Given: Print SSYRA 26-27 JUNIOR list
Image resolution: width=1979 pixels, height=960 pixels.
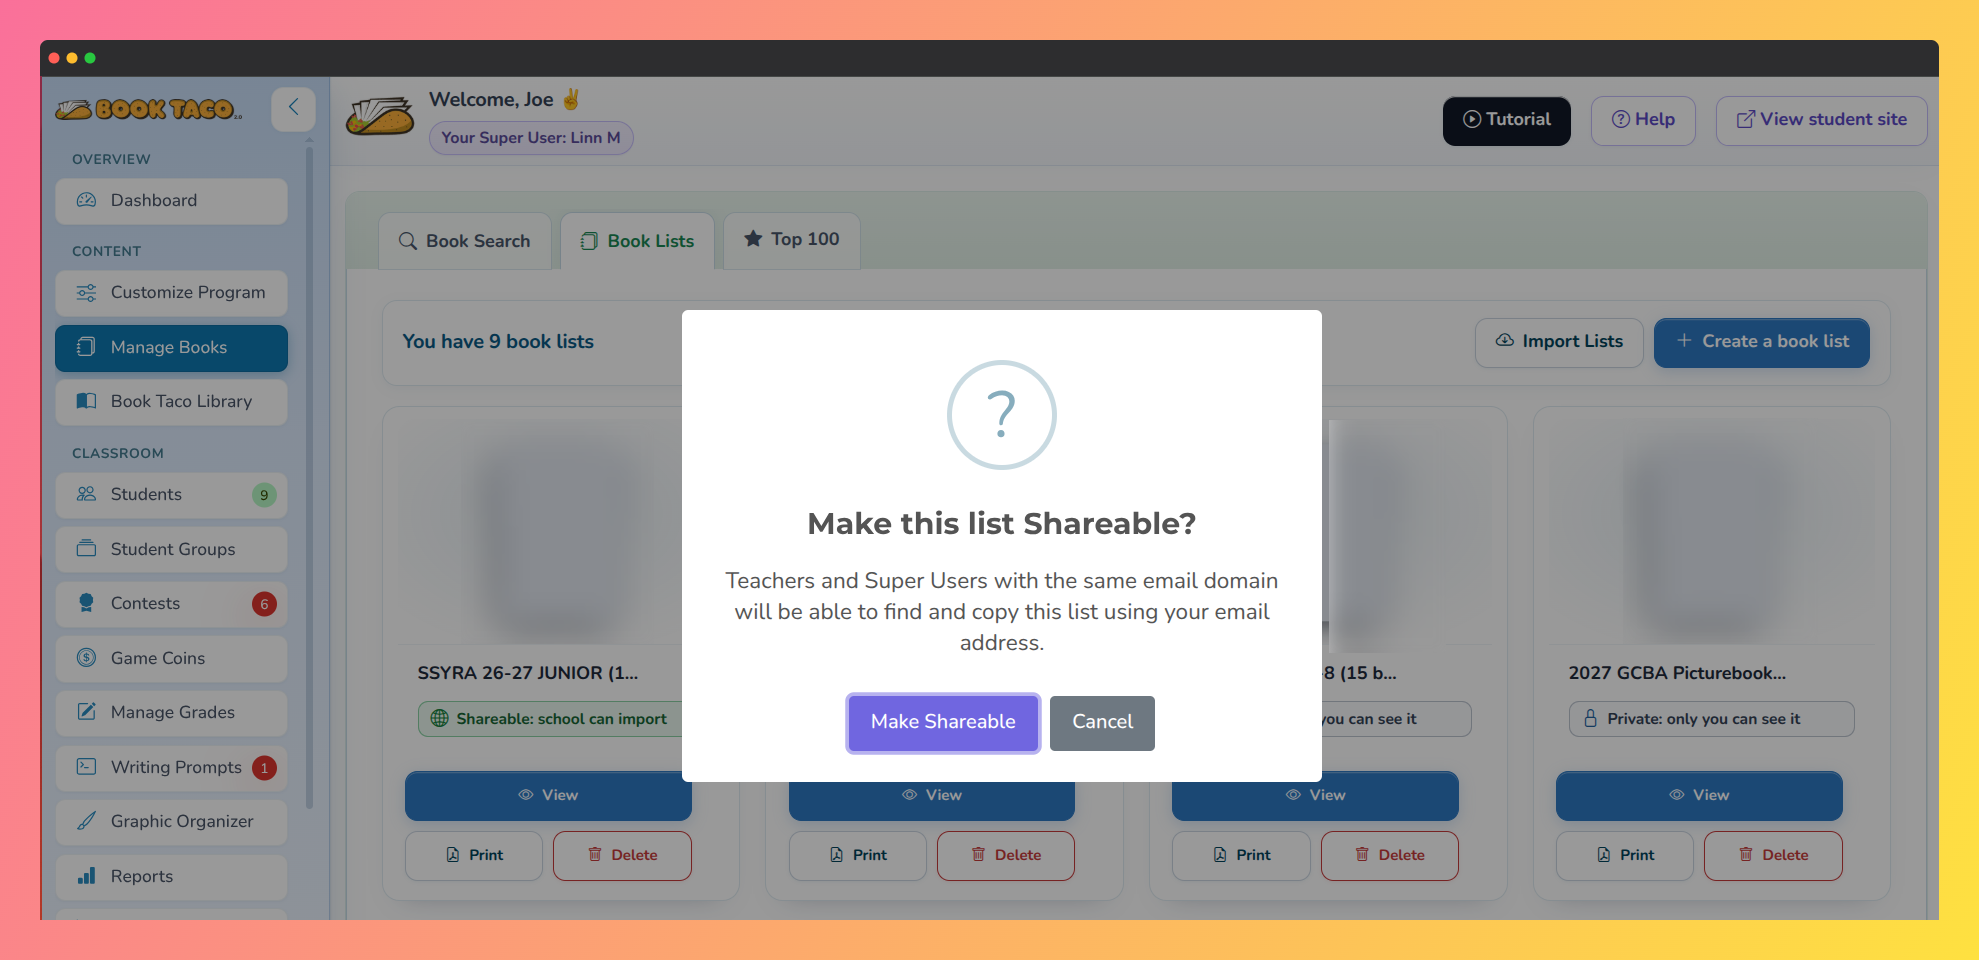Looking at the screenshot, I should (474, 856).
